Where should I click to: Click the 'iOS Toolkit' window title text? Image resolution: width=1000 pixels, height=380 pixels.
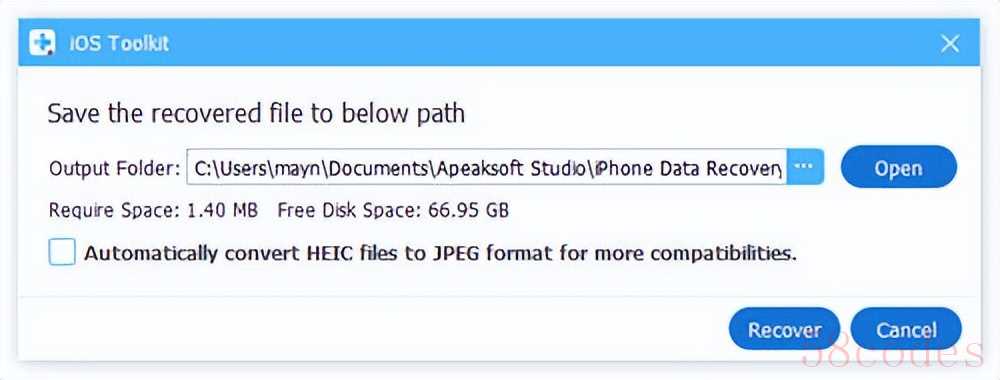coord(119,43)
